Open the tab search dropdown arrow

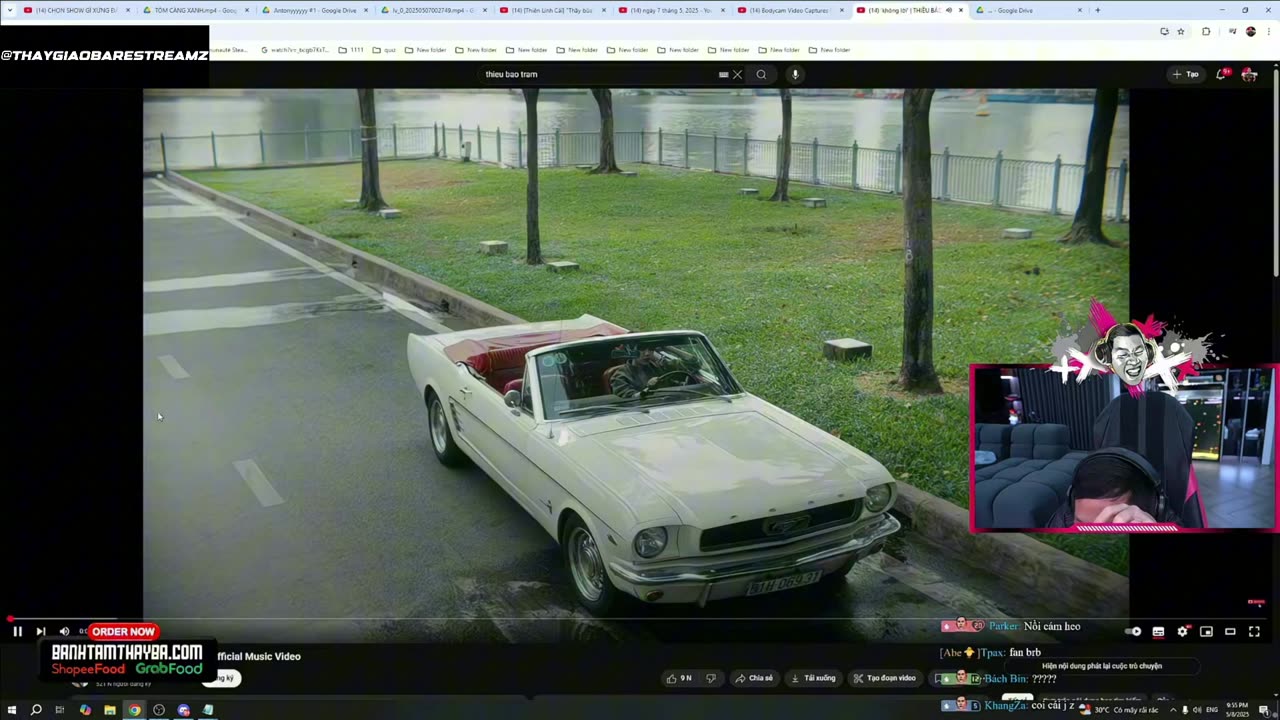click(9, 10)
